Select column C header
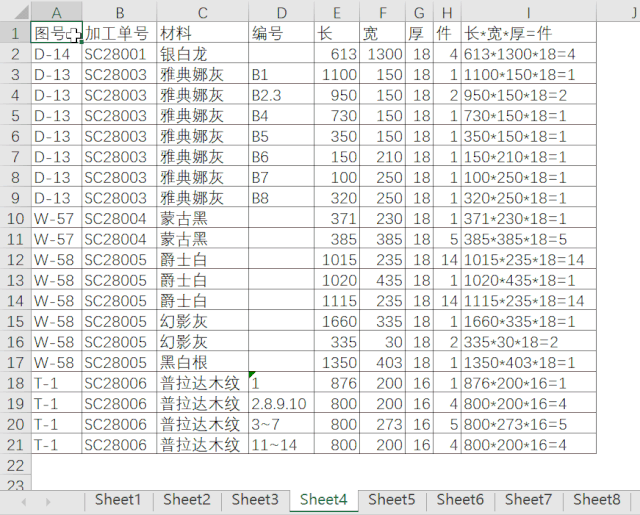 click(202, 12)
